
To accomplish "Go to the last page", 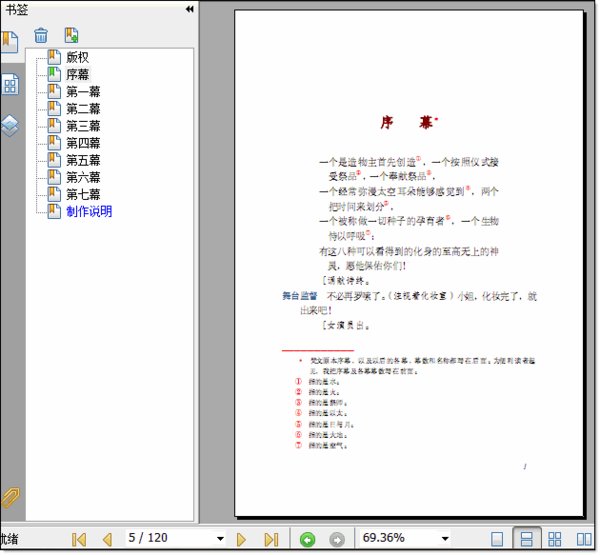I will pos(271,540).
